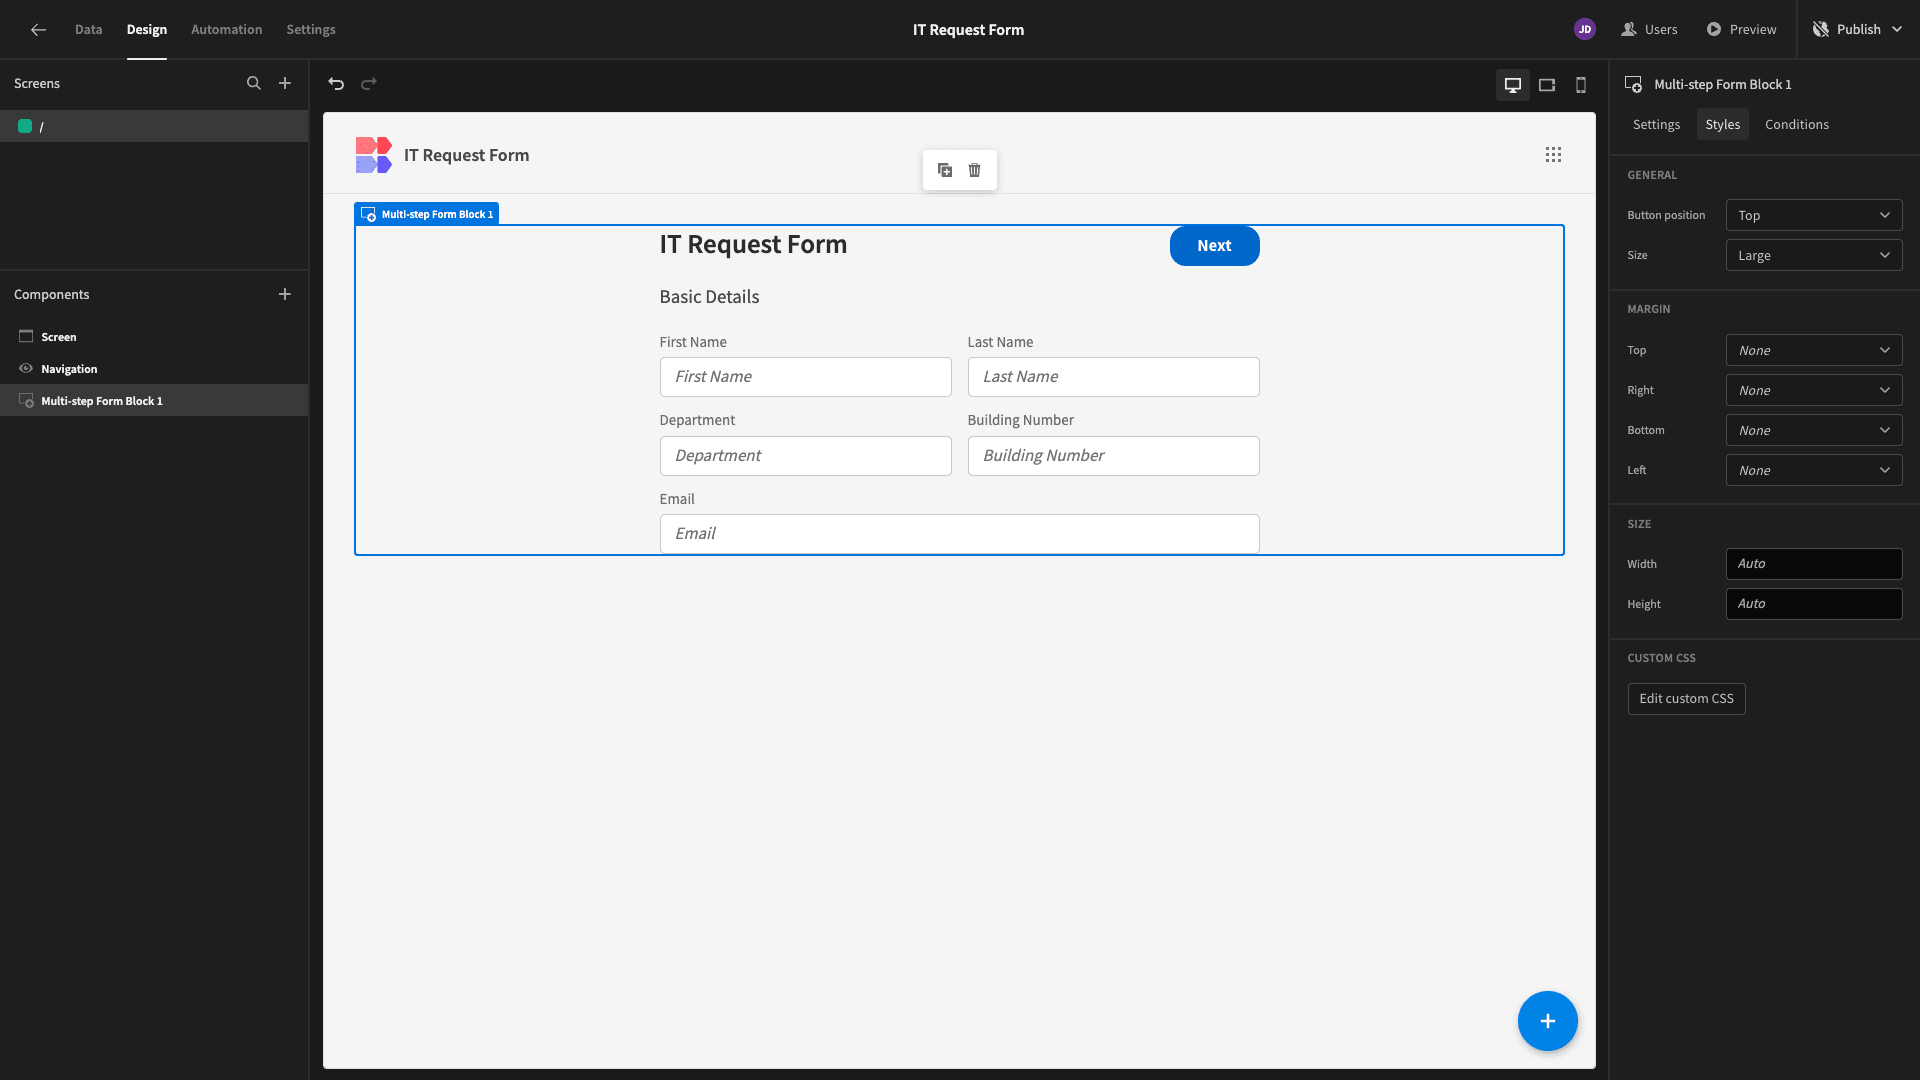
Task: Switch to tablet preview device
Action: click(1547, 85)
